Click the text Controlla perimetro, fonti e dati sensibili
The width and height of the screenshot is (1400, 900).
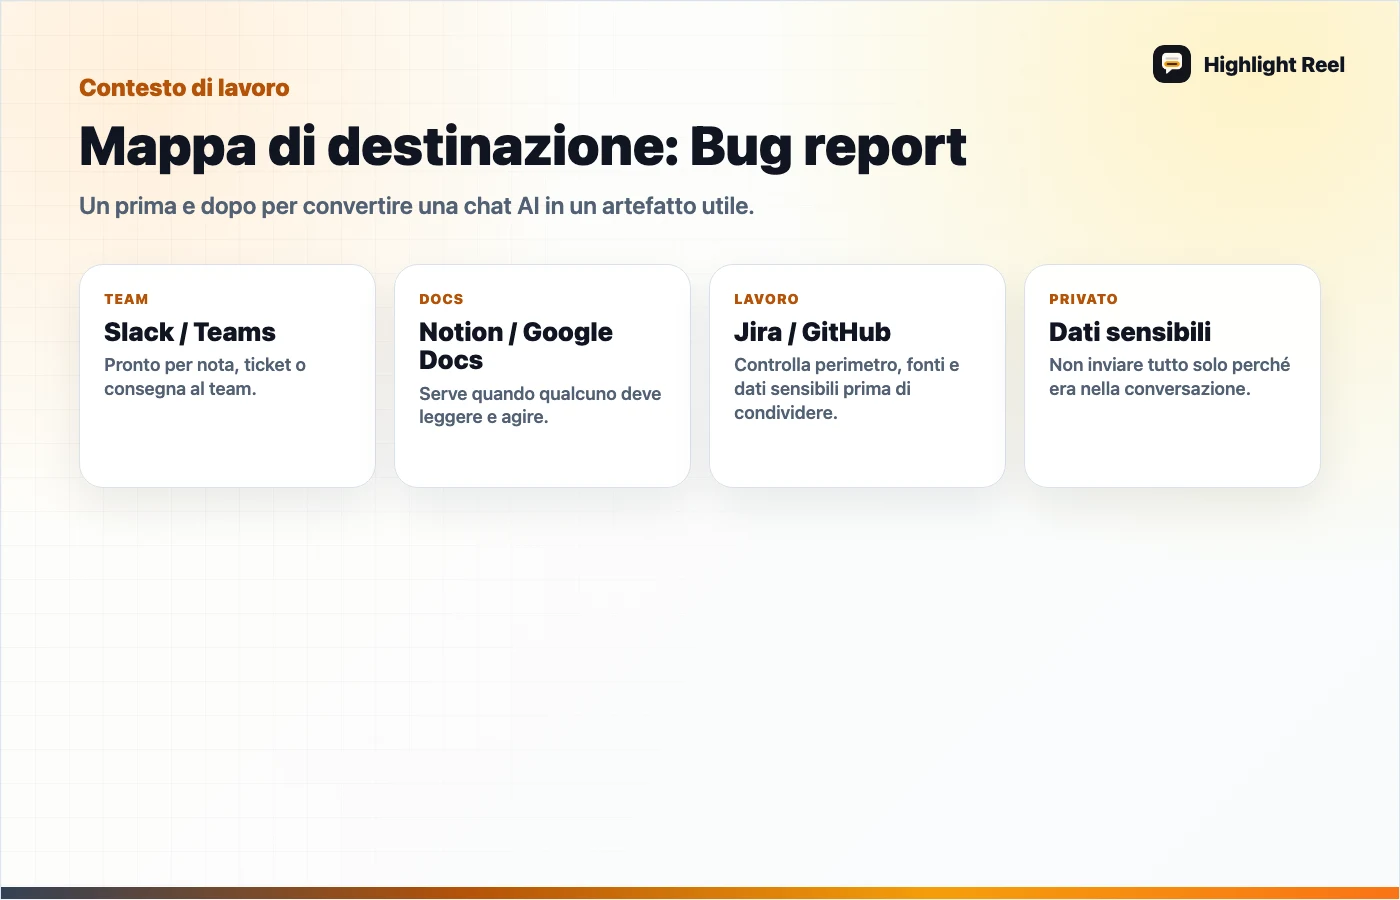847,389
